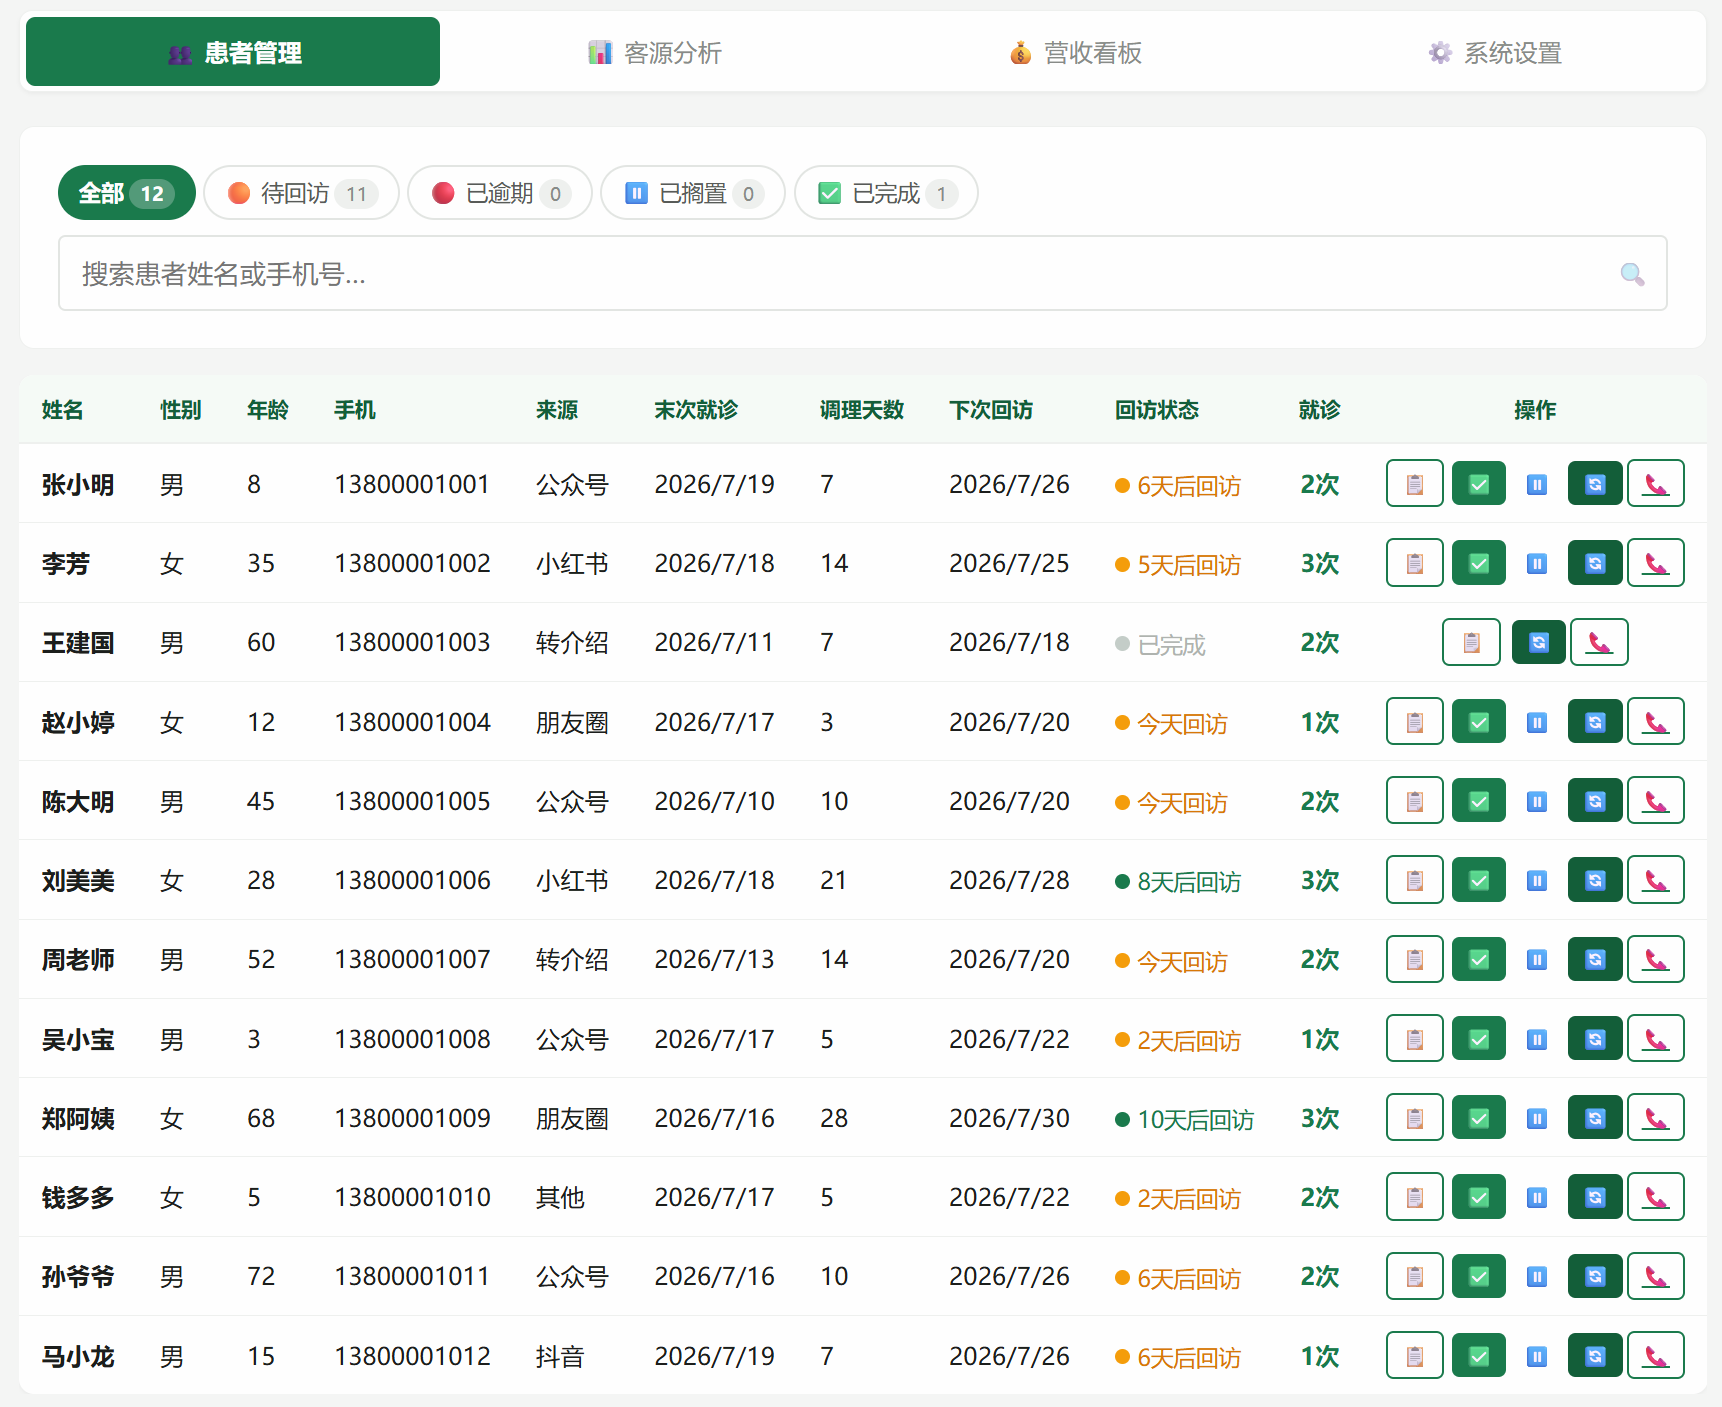Click 8天后回访 status text
The height and width of the screenshot is (1407, 1722).
(x=1178, y=882)
